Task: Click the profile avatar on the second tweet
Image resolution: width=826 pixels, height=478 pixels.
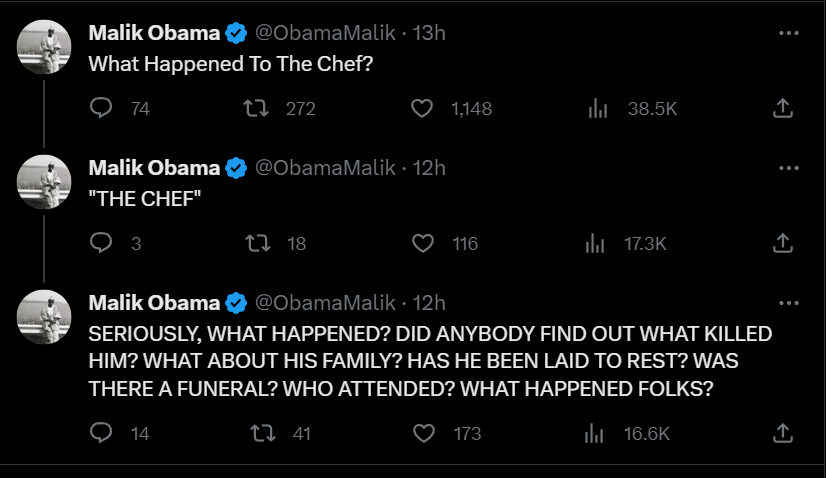Action: 45,181
